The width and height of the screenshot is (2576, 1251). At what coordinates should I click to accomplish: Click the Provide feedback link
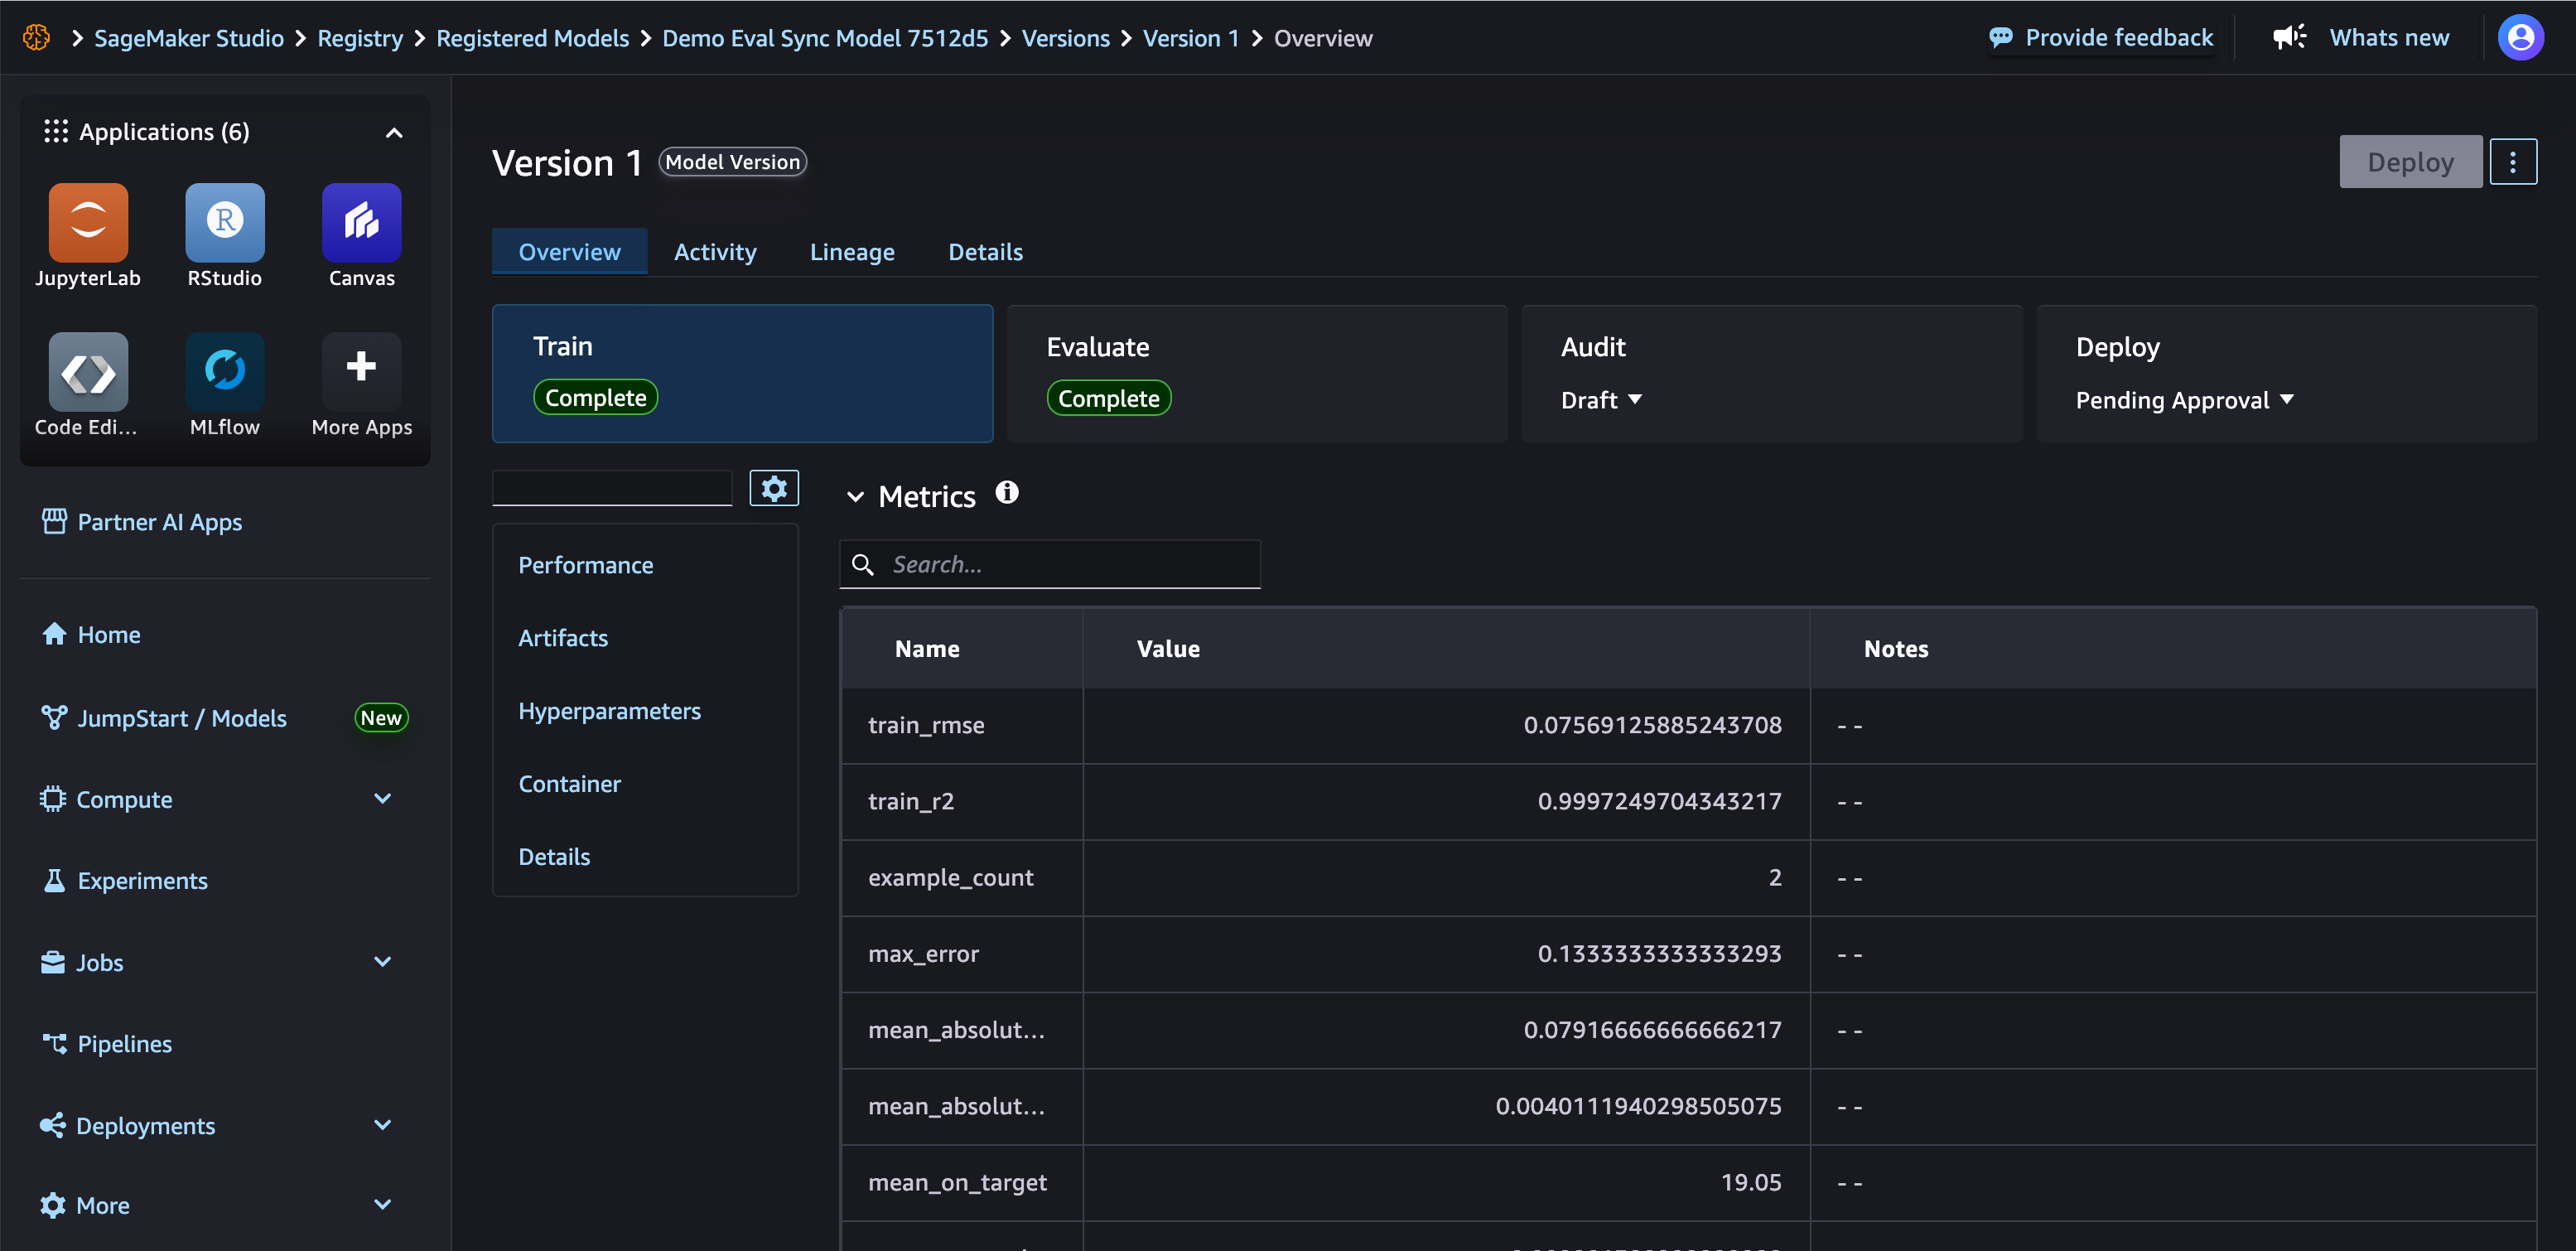2119,38
